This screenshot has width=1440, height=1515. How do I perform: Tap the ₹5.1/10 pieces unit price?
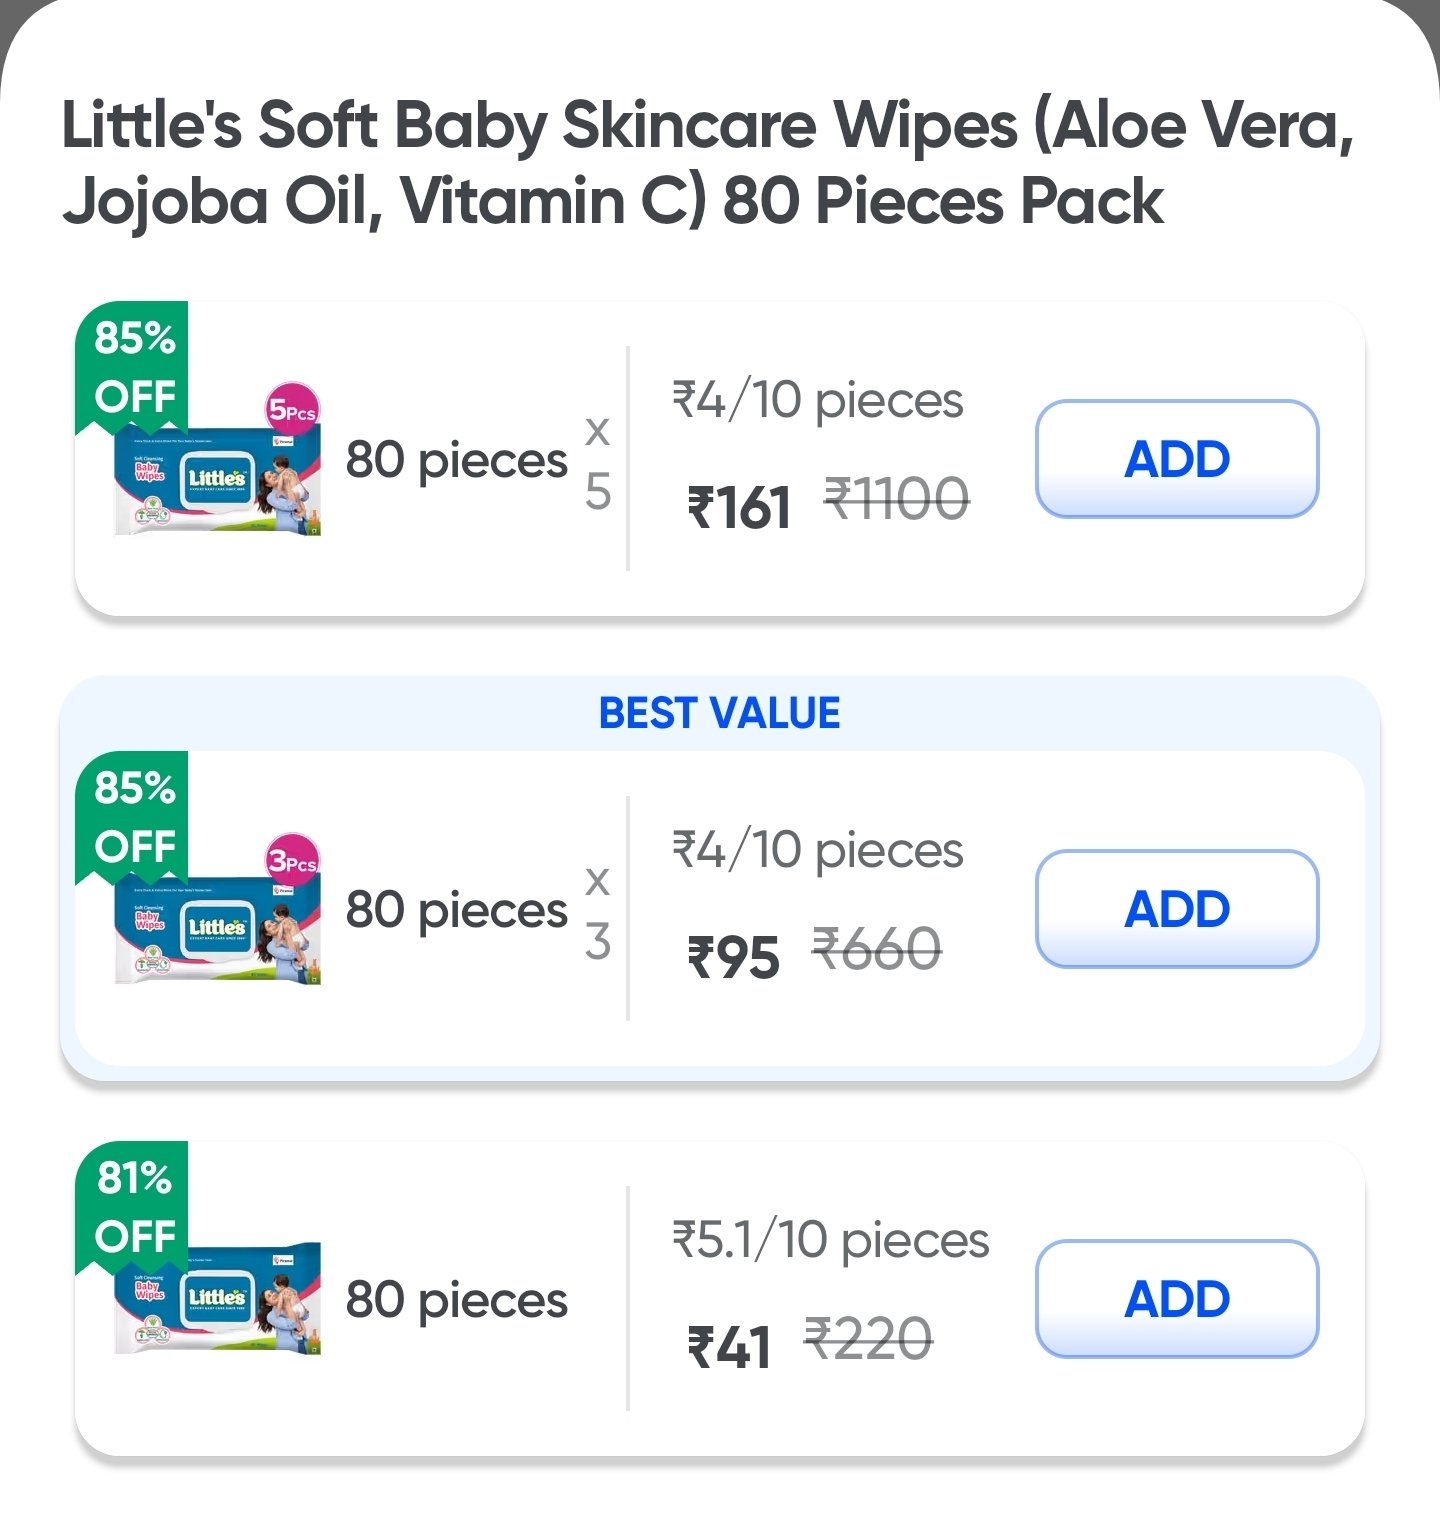click(830, 1240)
